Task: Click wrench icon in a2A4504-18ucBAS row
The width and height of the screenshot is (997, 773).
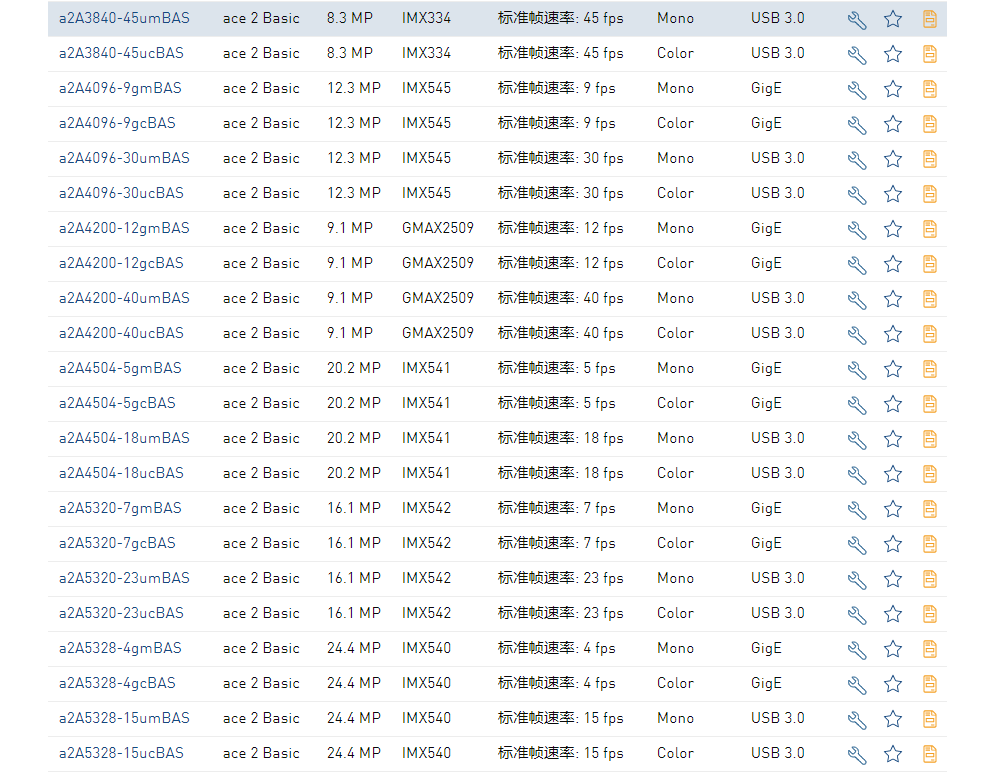Action: coord(856,474)
